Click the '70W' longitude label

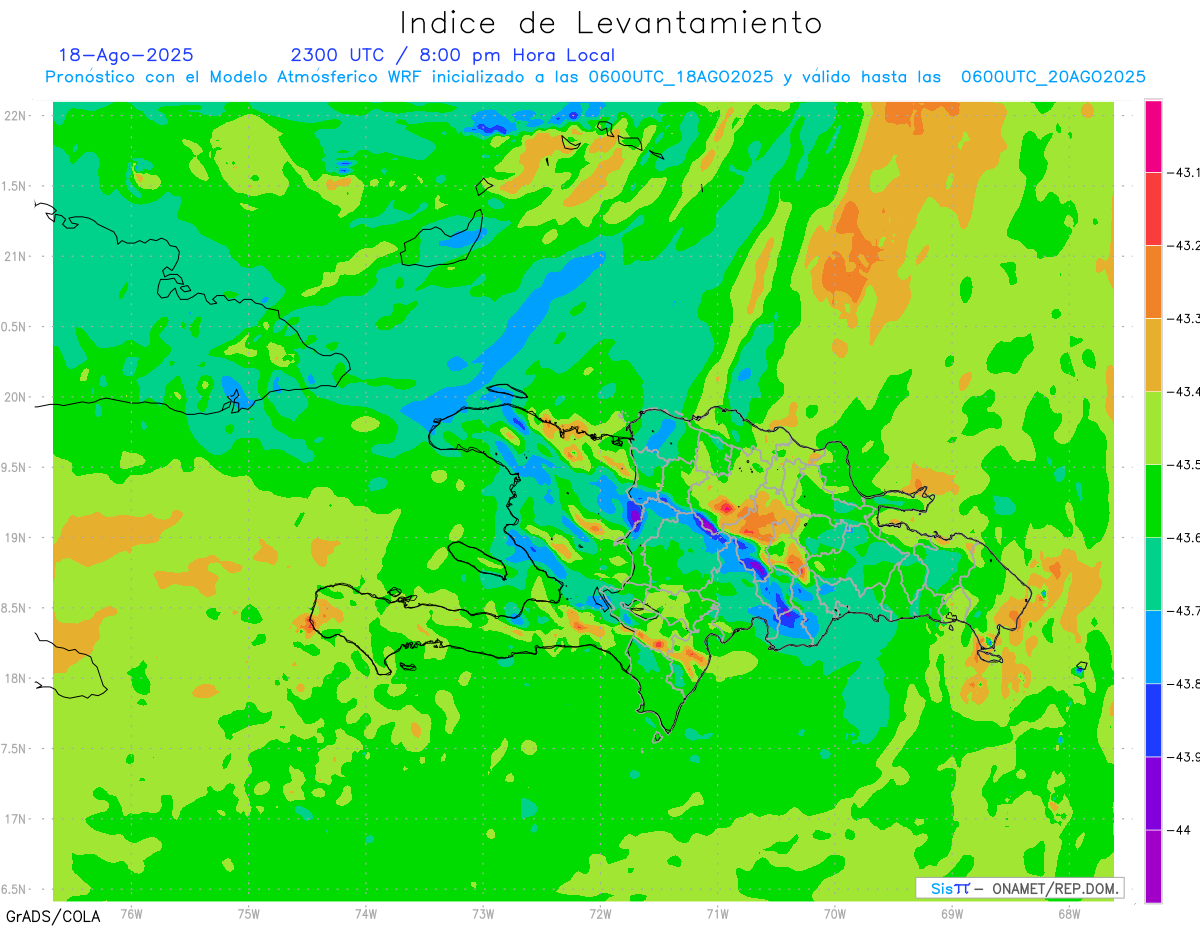click(x=835, y=913)
